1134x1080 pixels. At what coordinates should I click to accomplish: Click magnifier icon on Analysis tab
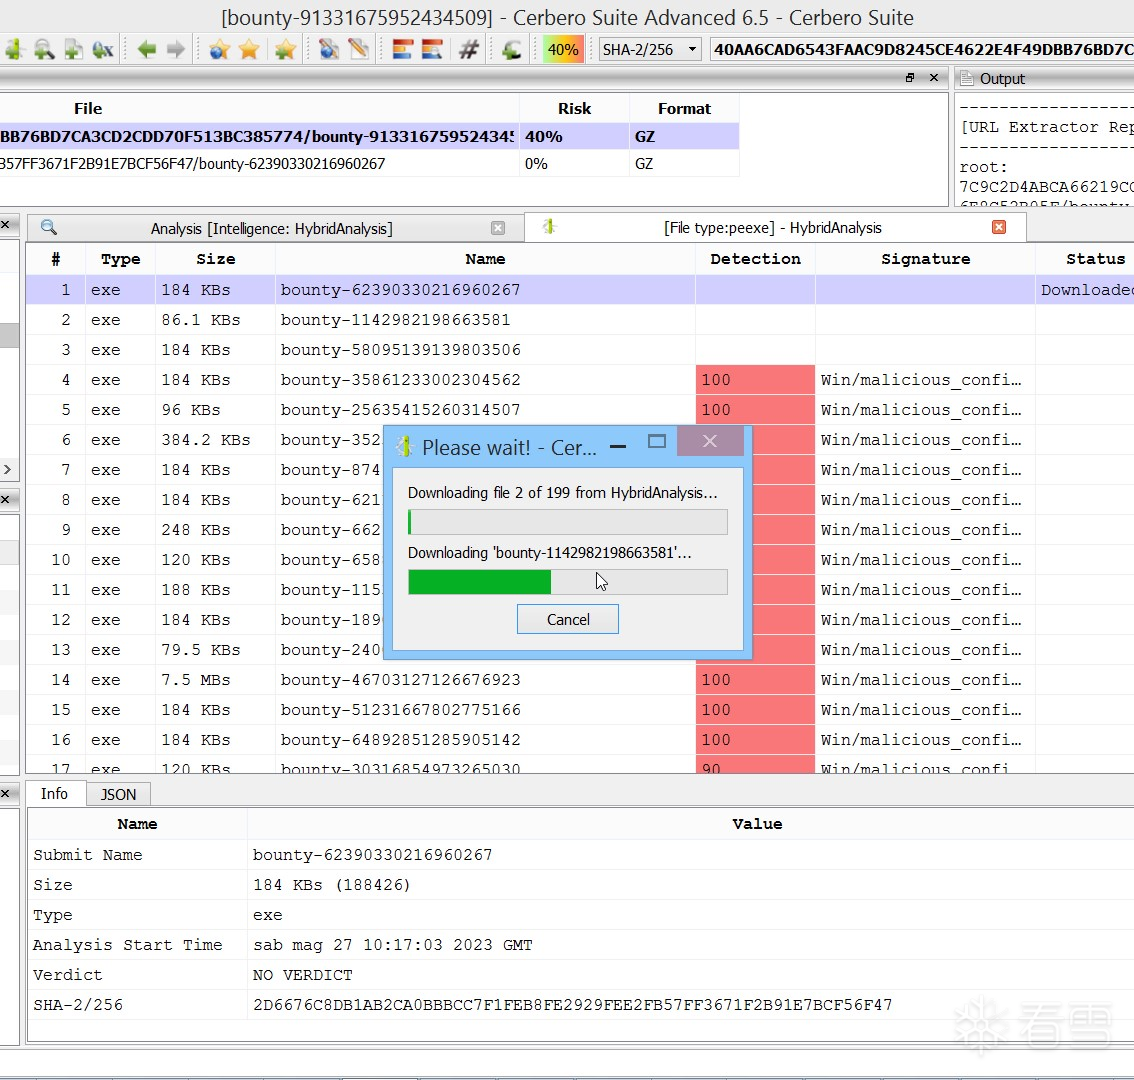(x=48, y=227)
